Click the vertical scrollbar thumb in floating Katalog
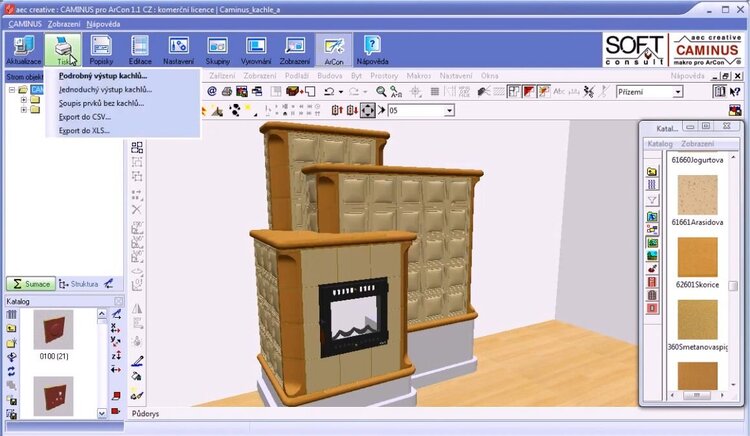Viewport: 750px width, 436px height. (x=733, y=285)
